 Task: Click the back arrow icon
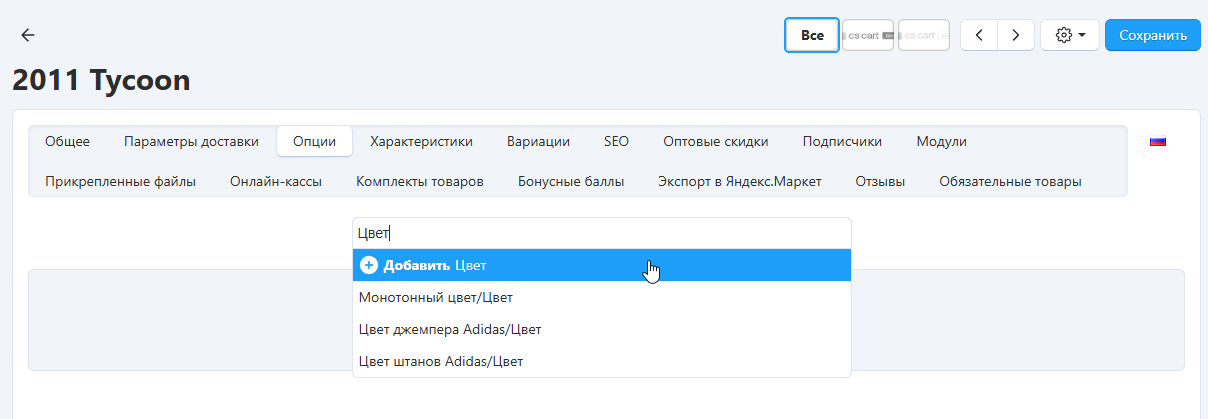pyautogui.click(x=28, y=35)
